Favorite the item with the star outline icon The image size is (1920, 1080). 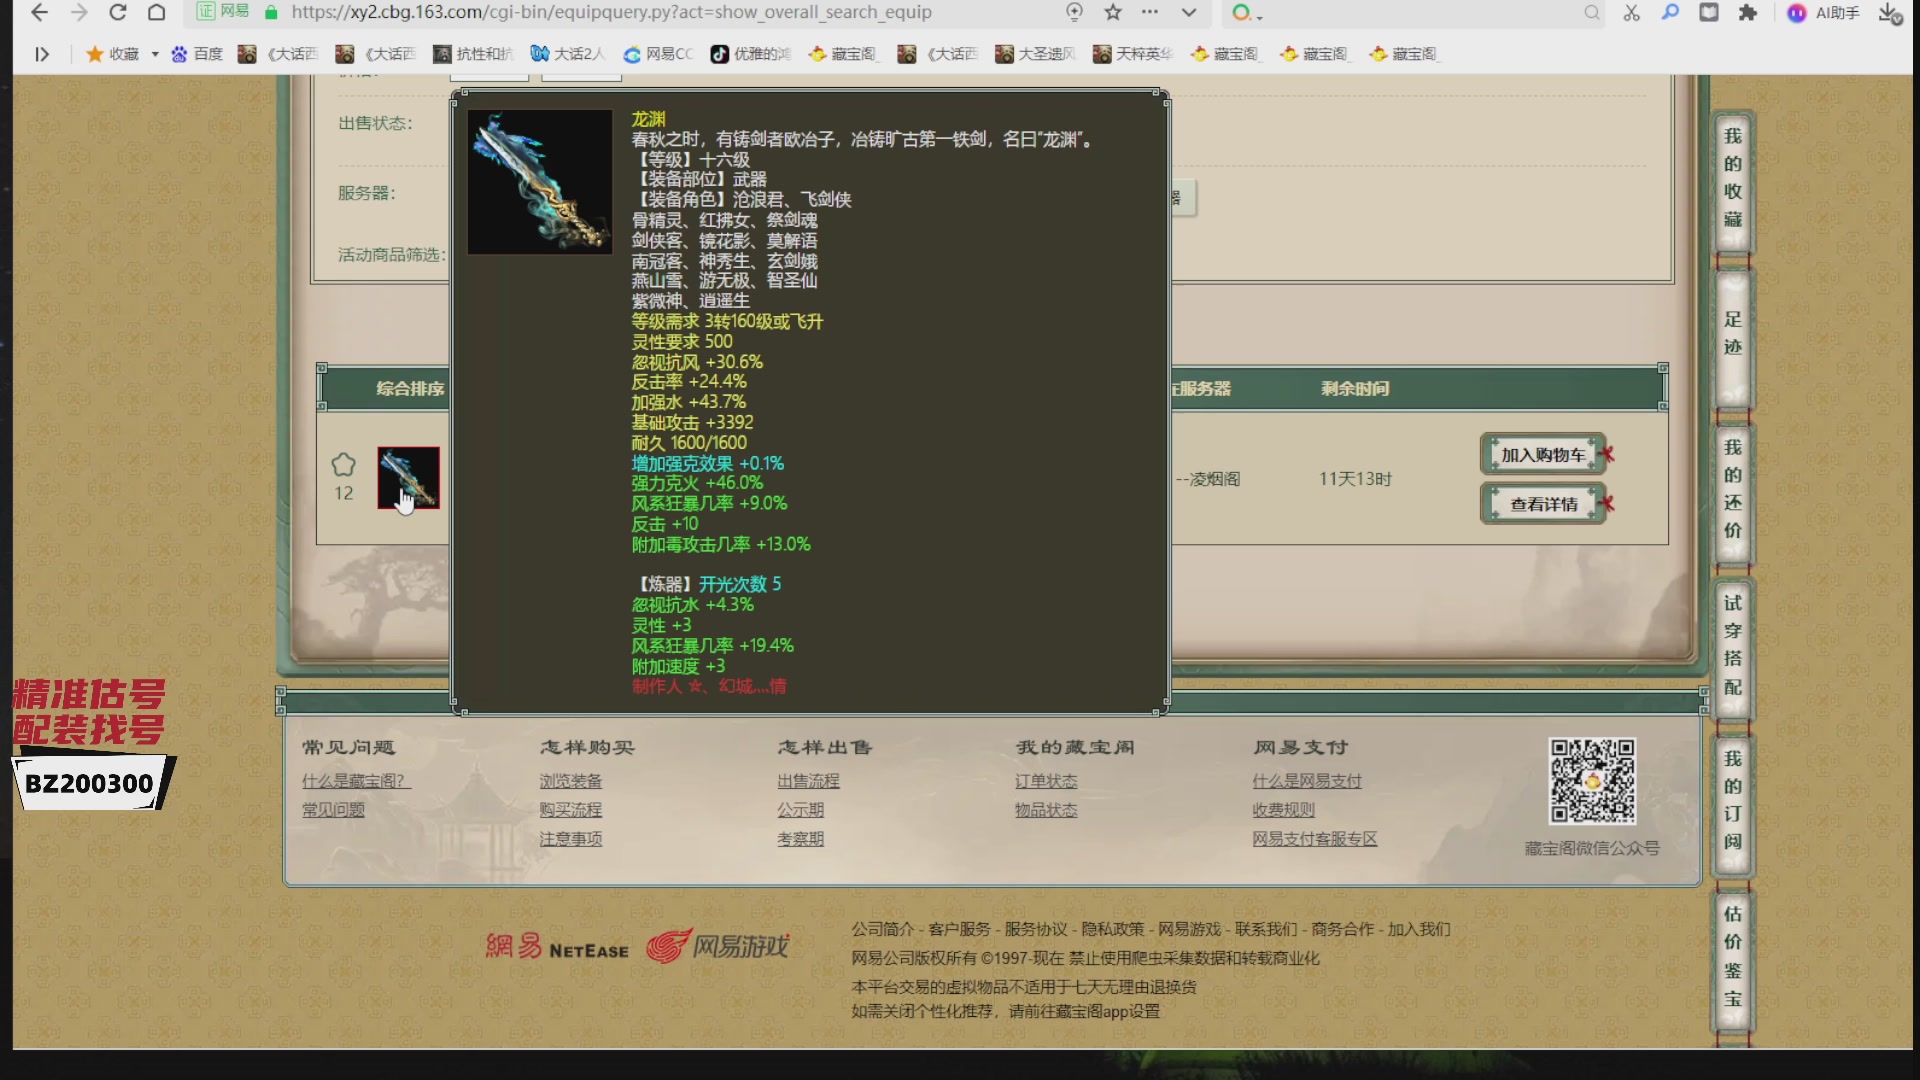click(343, 465)
